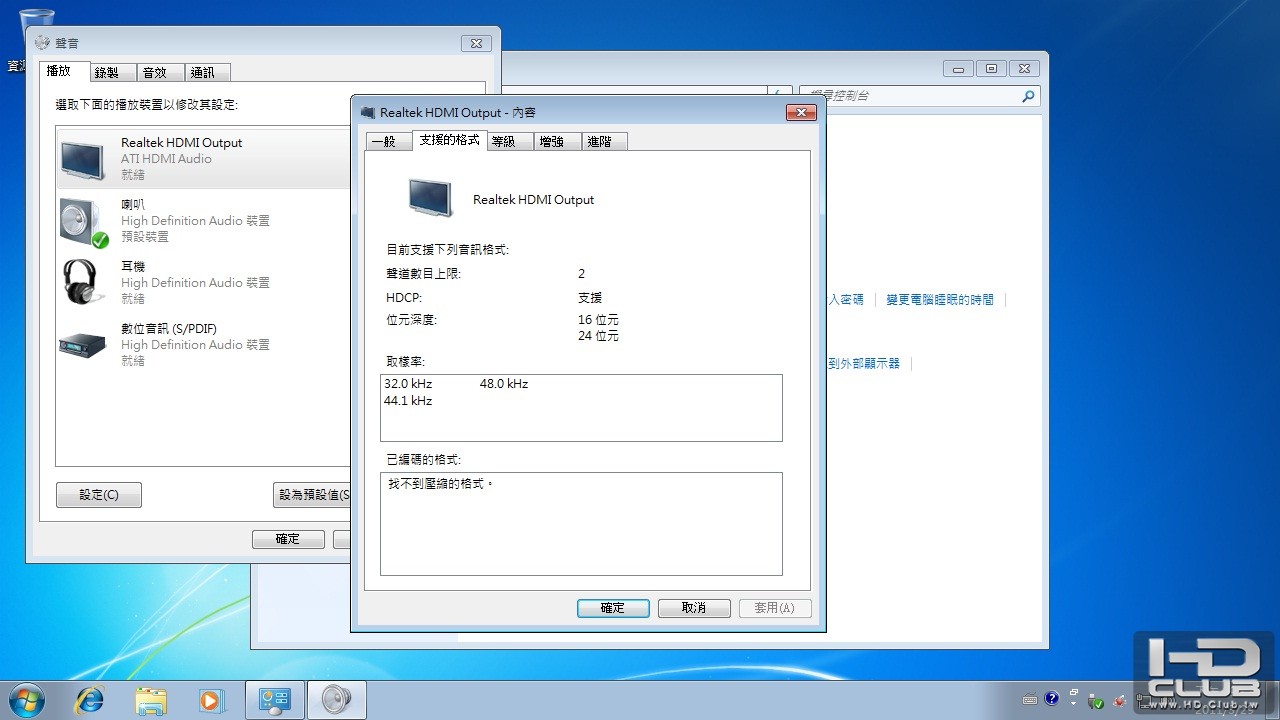Click the red ATI tray icon
Viewport: 1280px width, 720px height.
[1120, 701]
